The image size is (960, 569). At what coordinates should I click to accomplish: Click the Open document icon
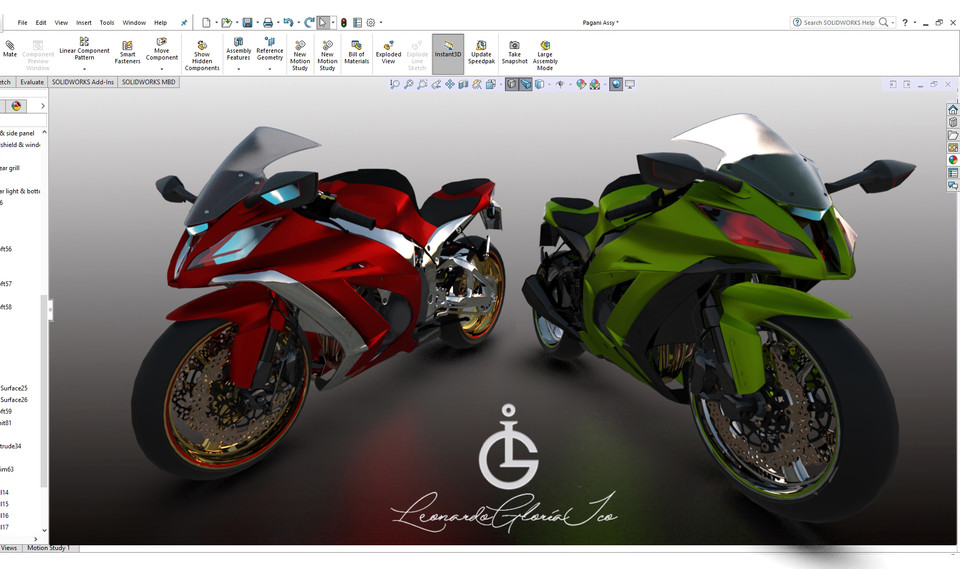click(x=227, y=23)
